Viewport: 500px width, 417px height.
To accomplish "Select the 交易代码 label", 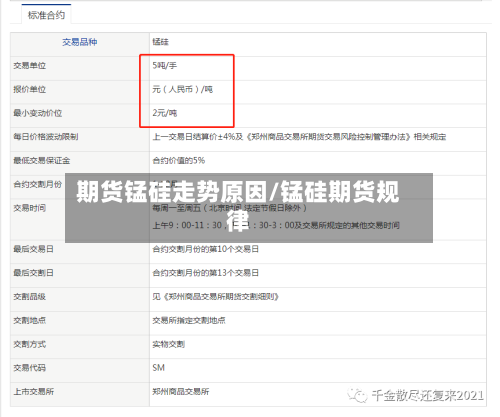I will coord(30,368).
